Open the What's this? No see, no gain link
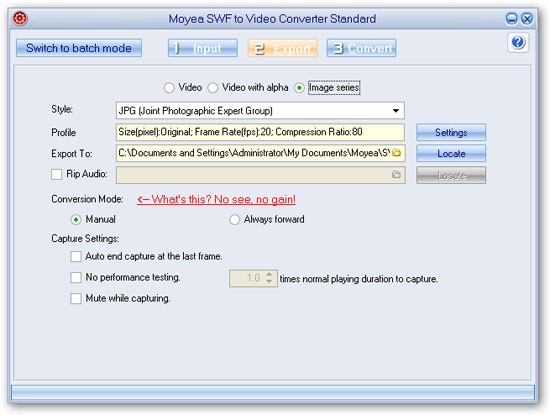 (x=216, y=199)
